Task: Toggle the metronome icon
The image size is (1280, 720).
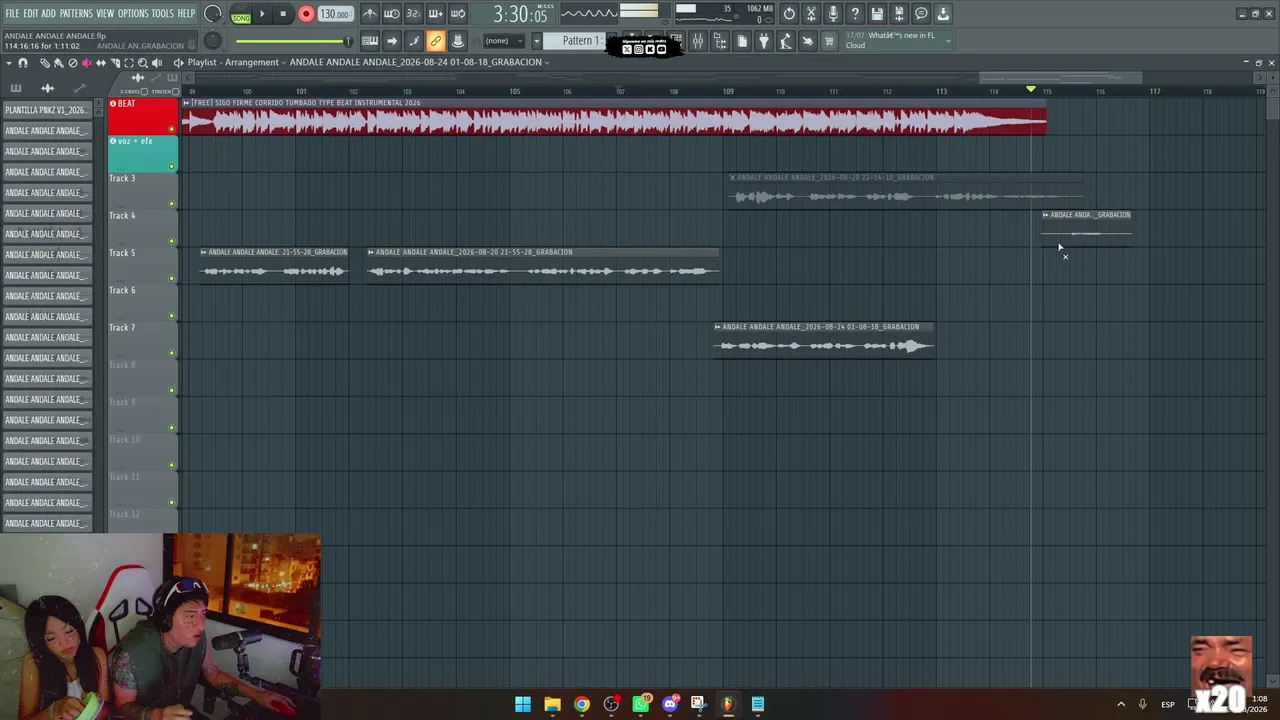Action: tap(370, 14)
